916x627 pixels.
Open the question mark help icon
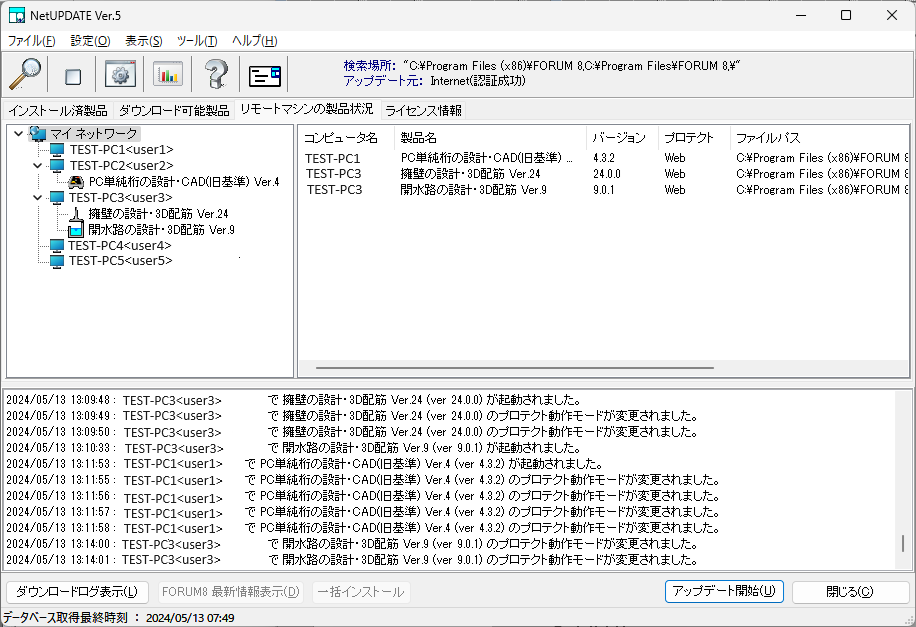(x=216, y=74)
